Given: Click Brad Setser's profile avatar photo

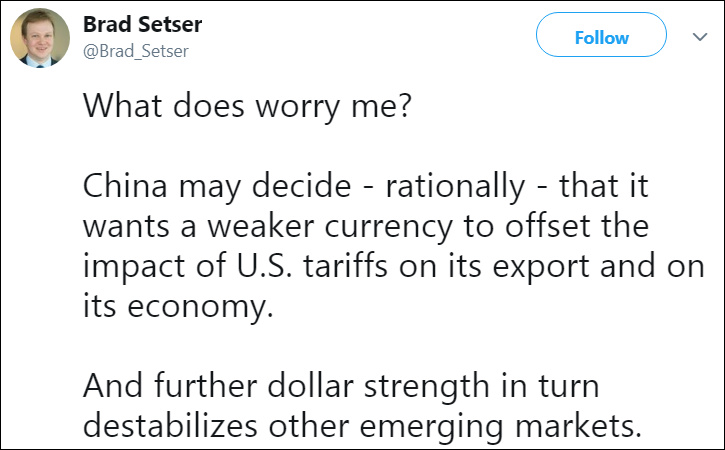Looking at the screenshot, I should coord(39,37).
